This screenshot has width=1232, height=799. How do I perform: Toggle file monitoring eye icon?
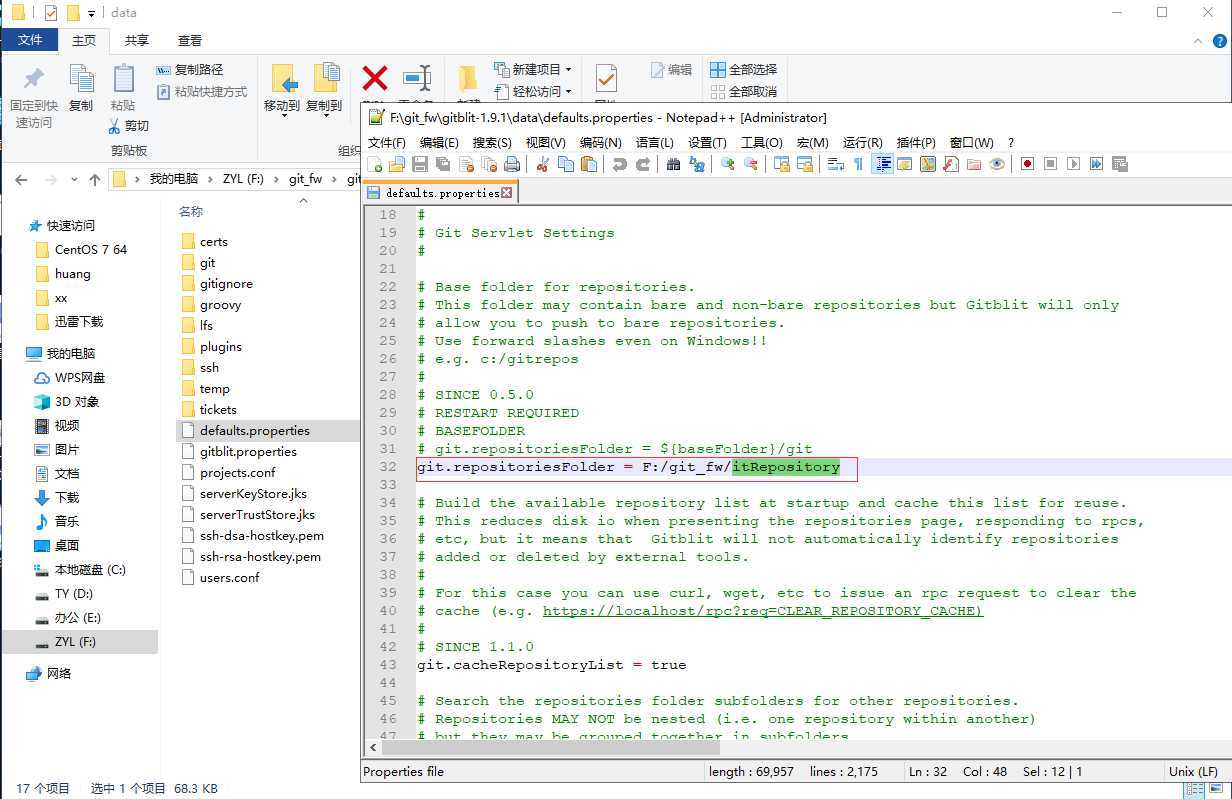coord(996,164)
